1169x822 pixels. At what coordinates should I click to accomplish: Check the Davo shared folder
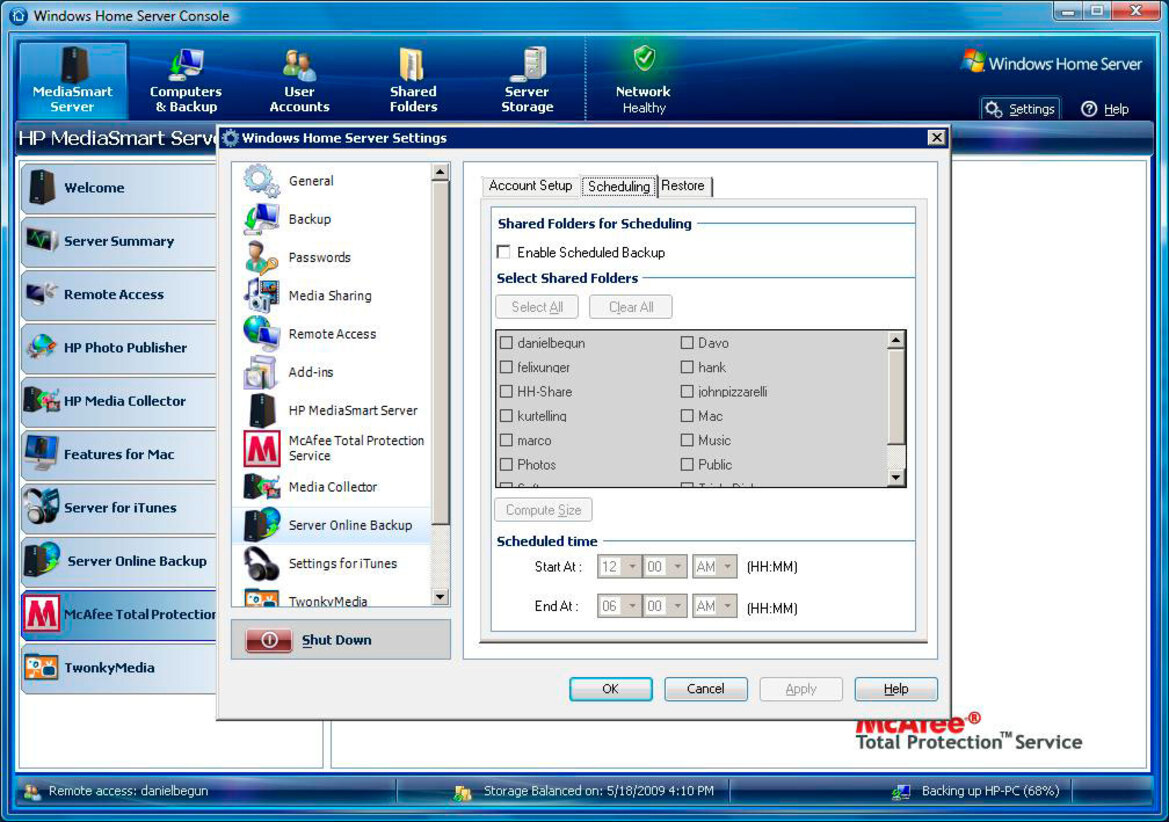point(687,343)
